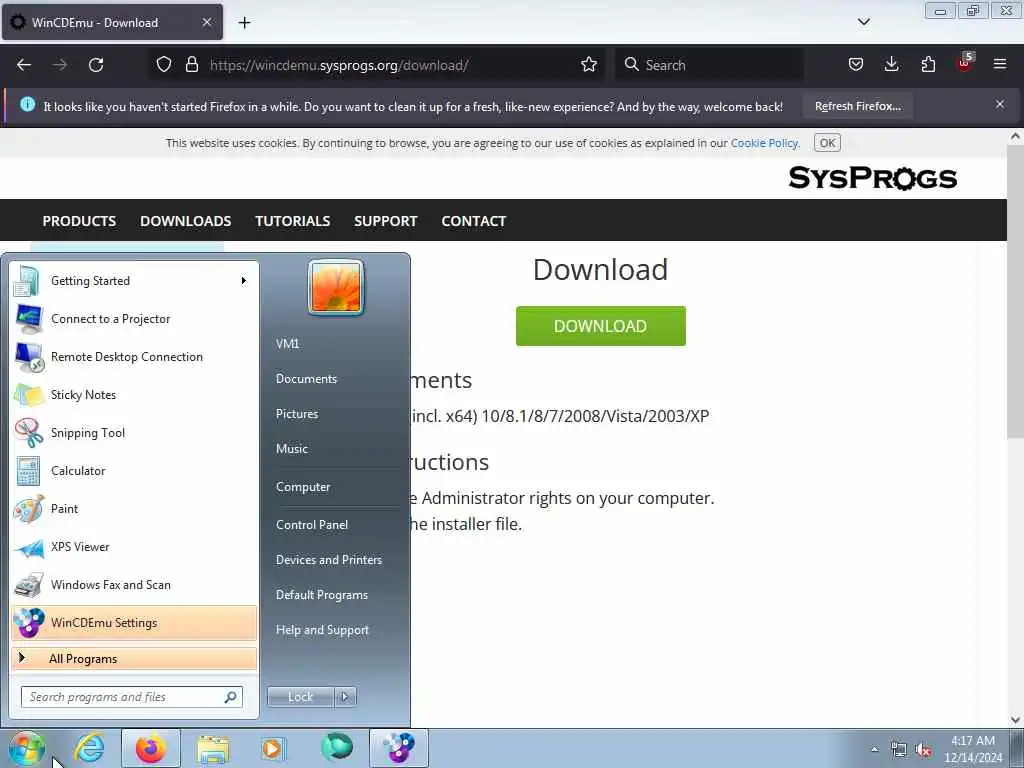Click the muted volume tray icon
Viewport: 1024px width, 768px height.
923,750
